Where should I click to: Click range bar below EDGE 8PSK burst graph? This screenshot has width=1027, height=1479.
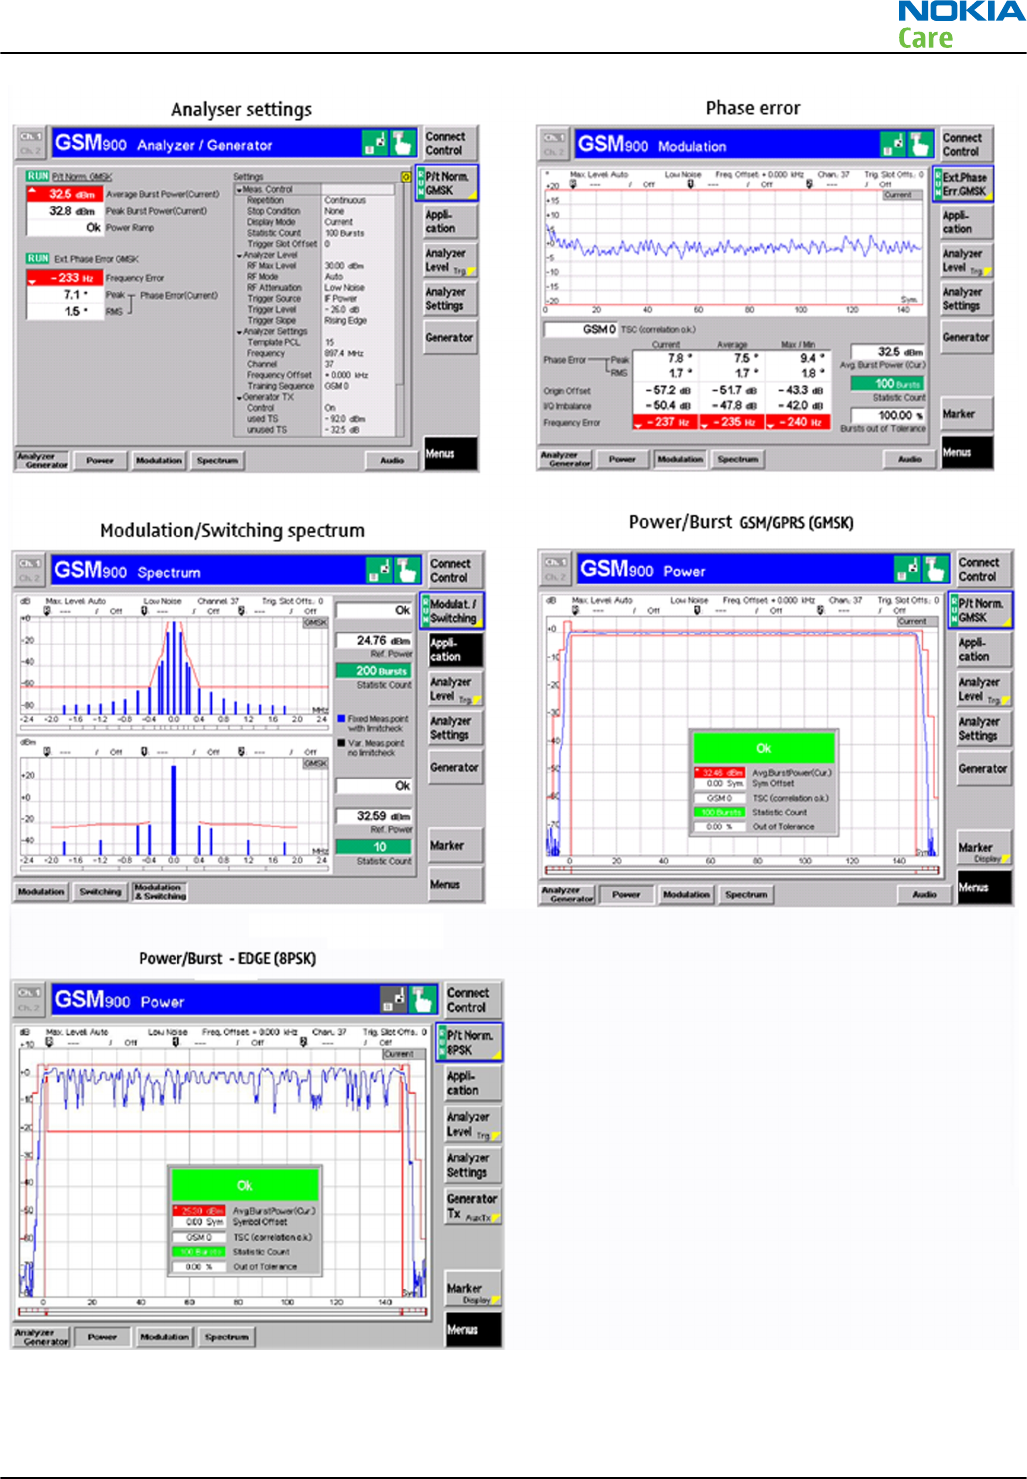[x=222, y=1311]
